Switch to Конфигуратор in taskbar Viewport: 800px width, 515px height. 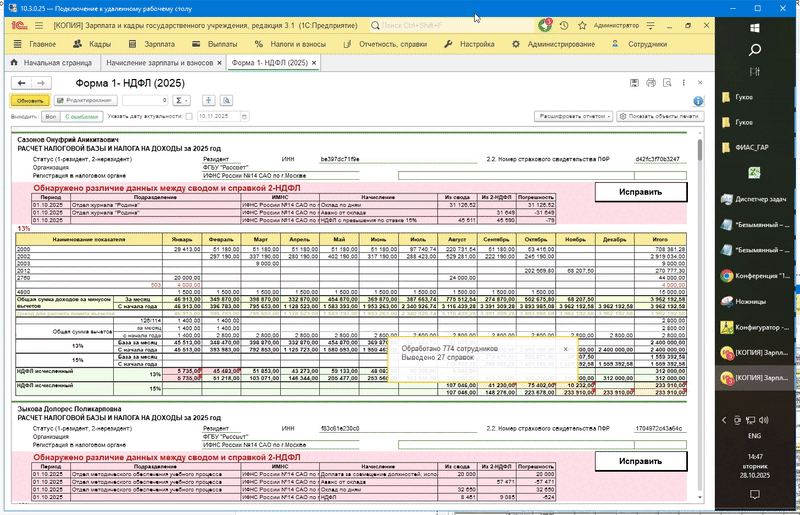point(756,327)
